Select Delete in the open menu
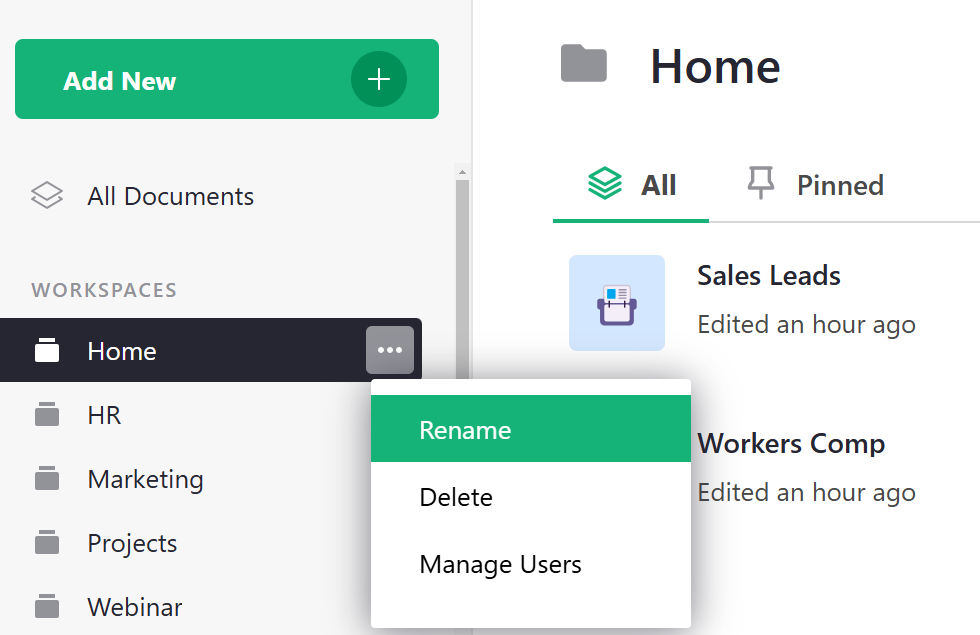This screenshot has width=980, height=635. (456, 497)
